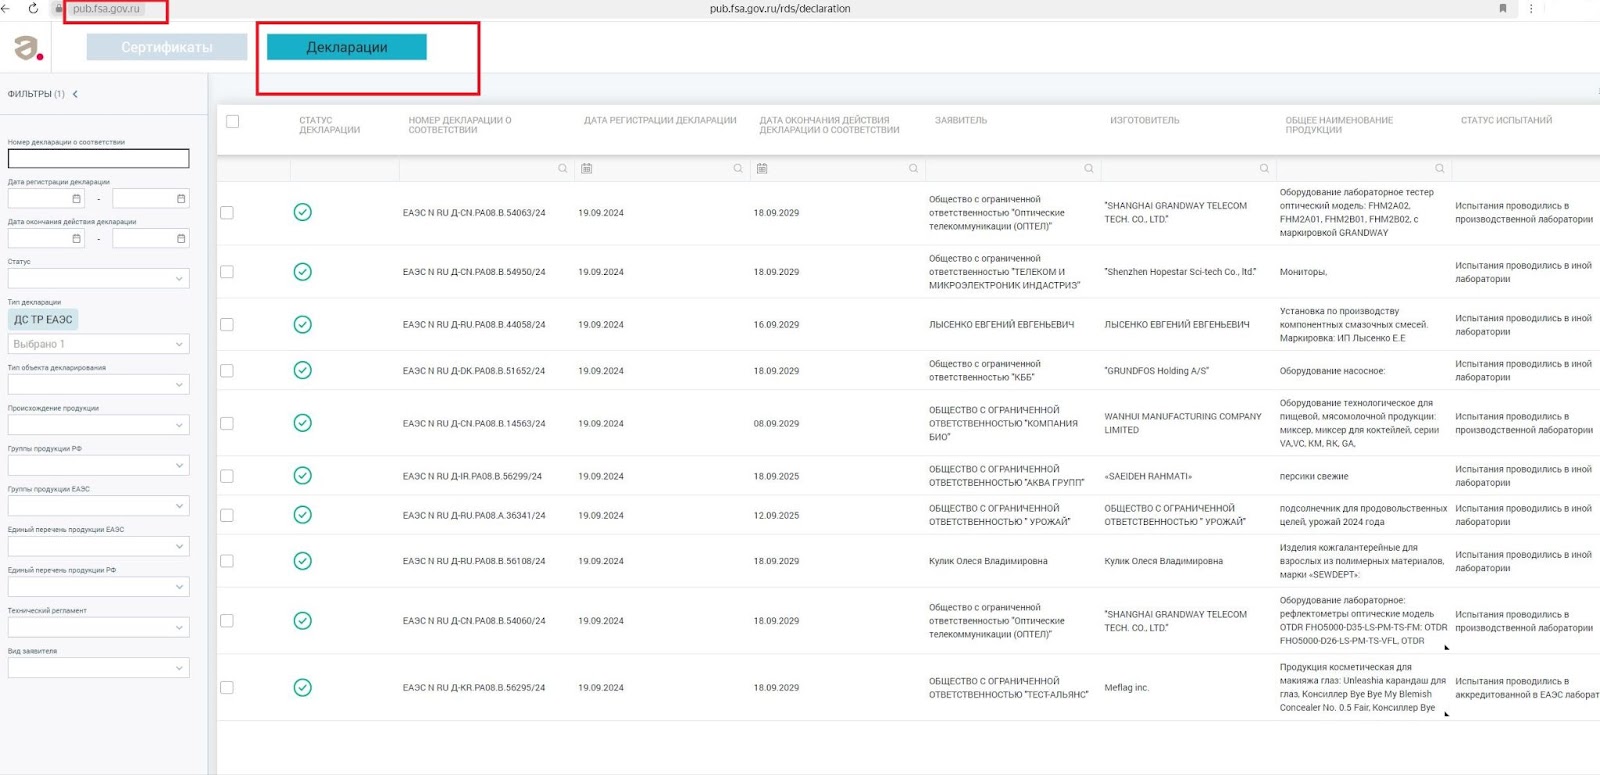Open the Тип объекта декларирования dropdown
1600x775 pixels.
(98, 384)
